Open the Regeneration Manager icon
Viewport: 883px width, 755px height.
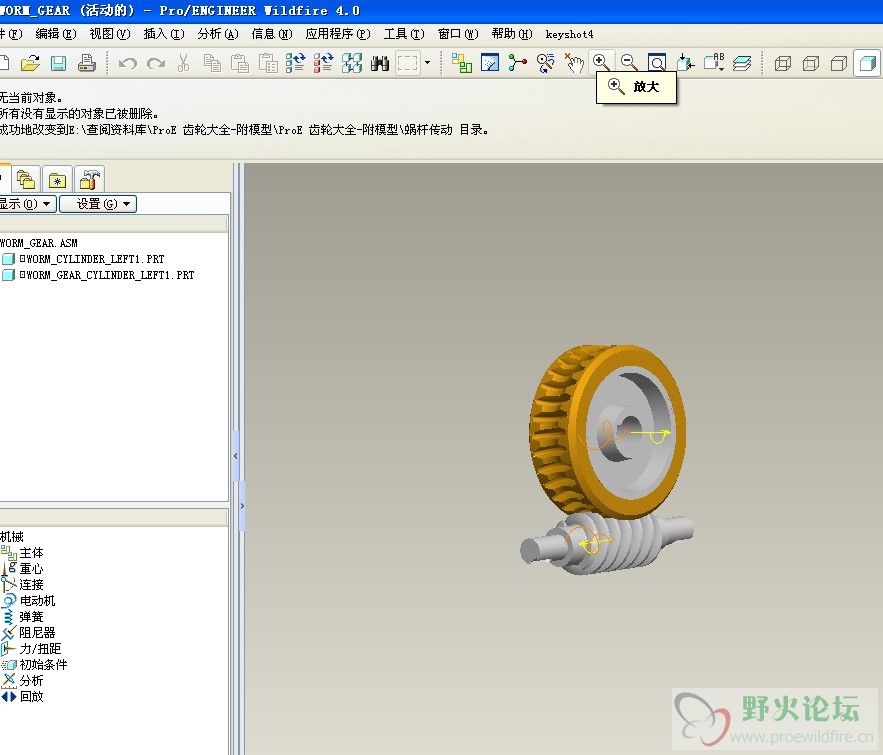click(x=324, y=63)
